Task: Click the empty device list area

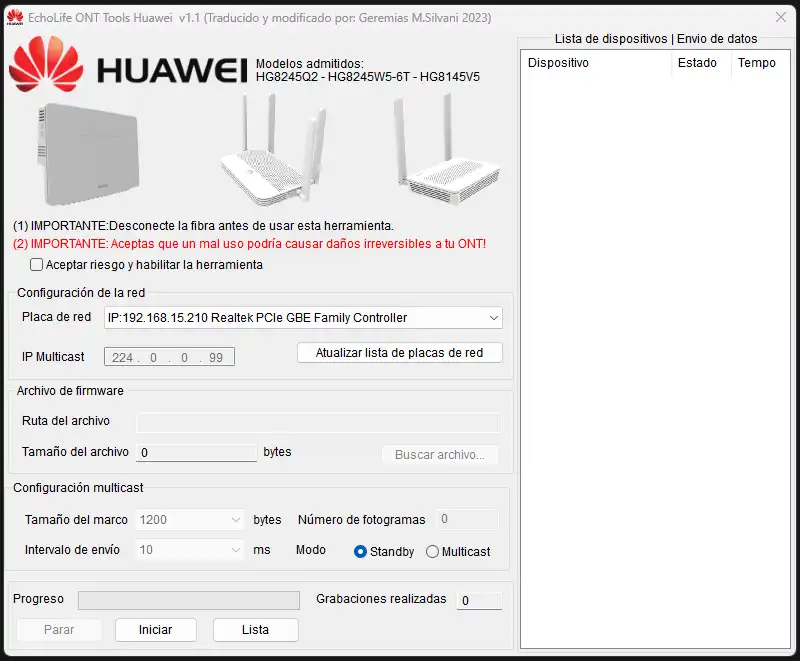Action: coord(656,362)
